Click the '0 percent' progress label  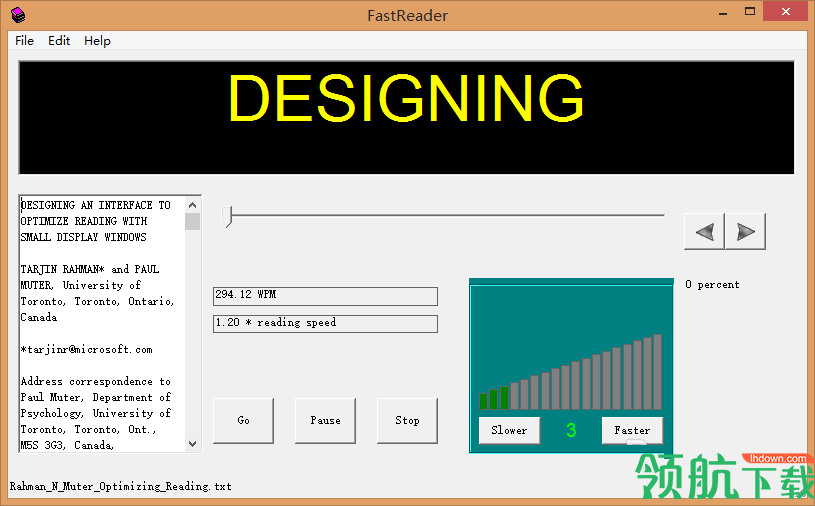point(712,285)
